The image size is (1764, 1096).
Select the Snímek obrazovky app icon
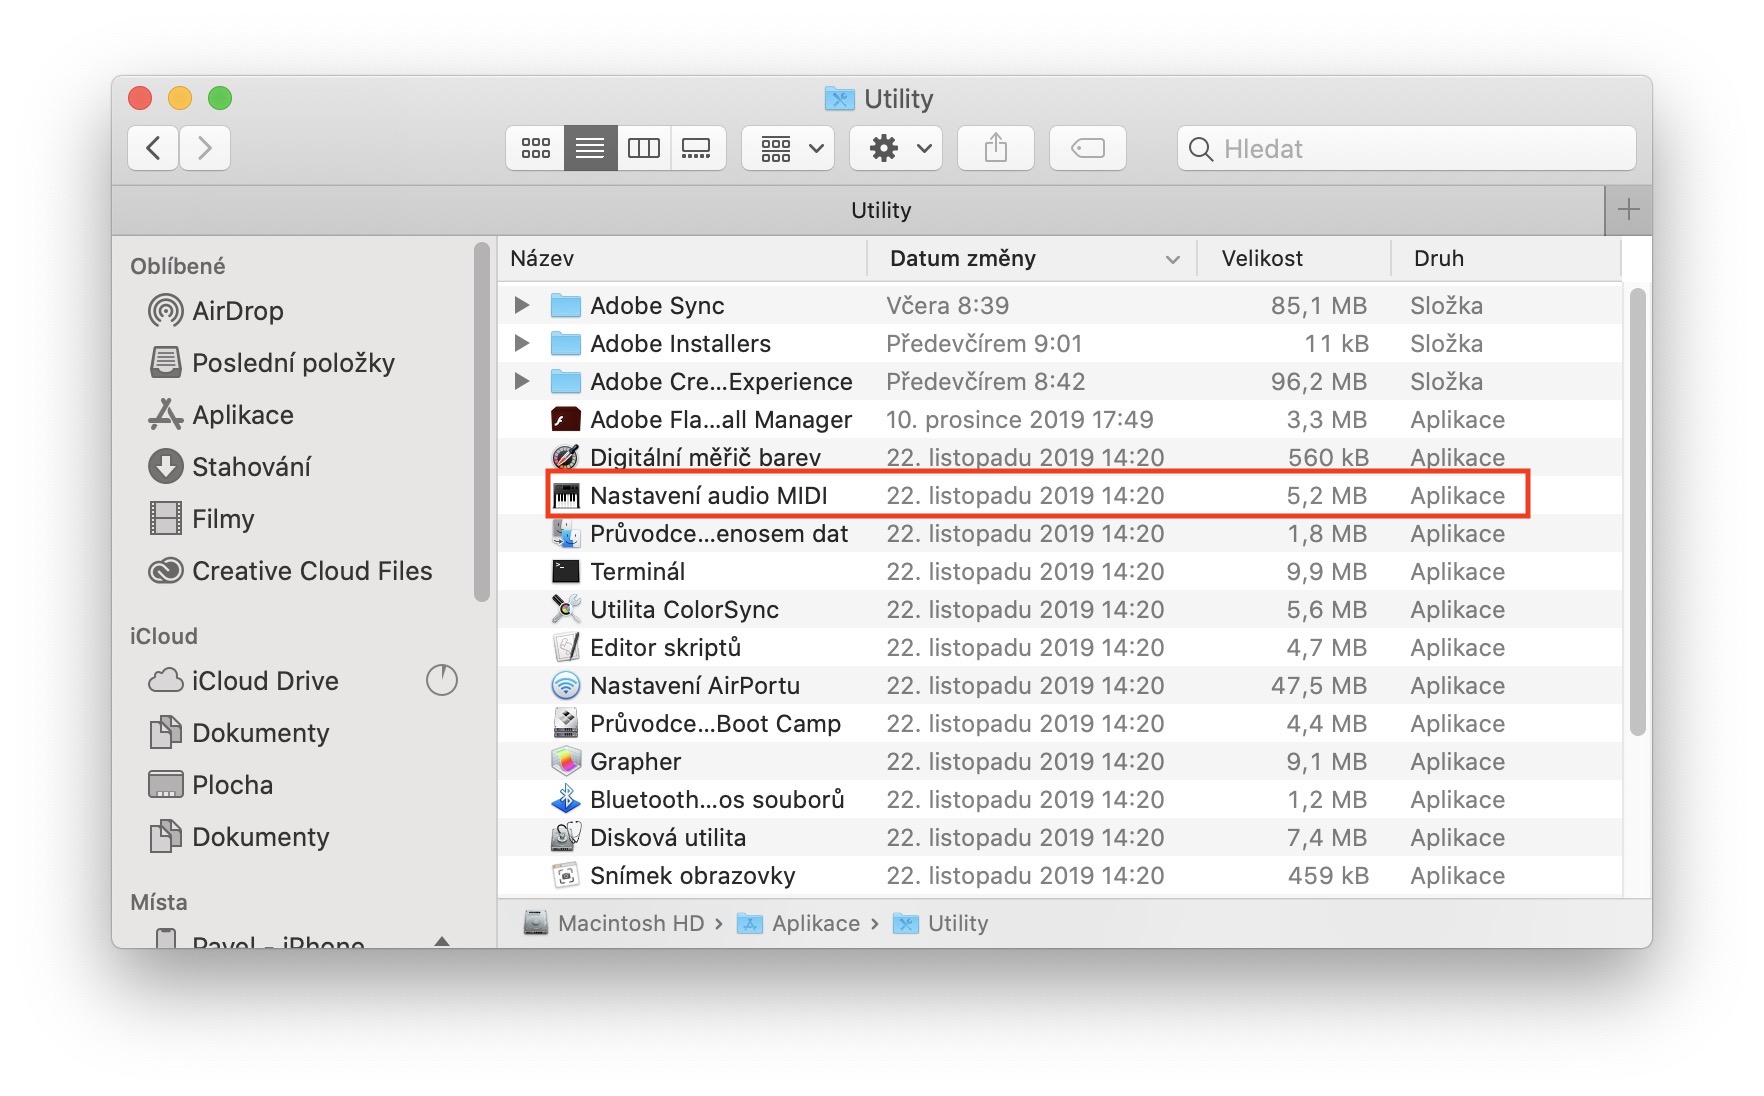[566, 875]
